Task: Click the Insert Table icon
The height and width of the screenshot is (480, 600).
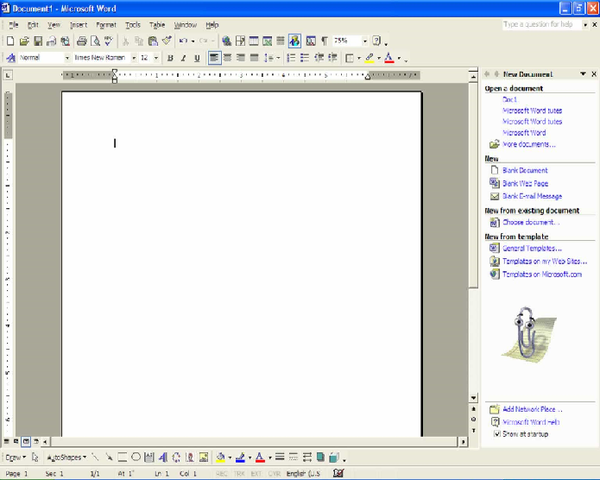Action: [x=254, y=41]
